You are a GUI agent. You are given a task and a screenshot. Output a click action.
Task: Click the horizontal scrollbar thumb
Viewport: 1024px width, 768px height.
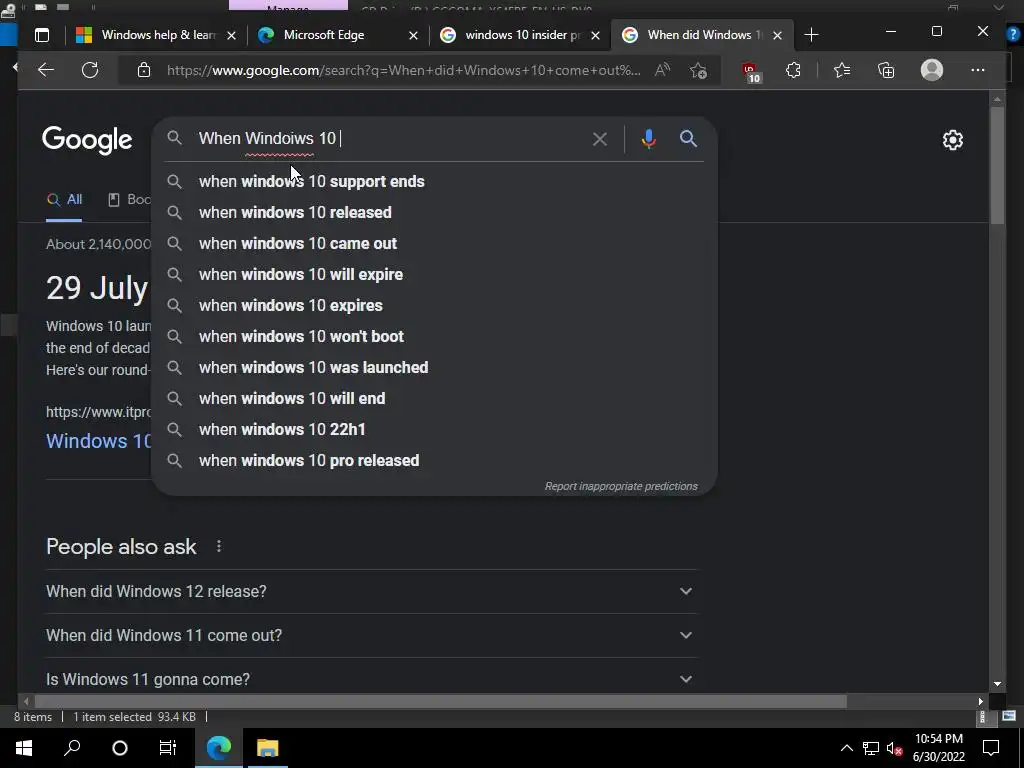click(x=441, y=701)
